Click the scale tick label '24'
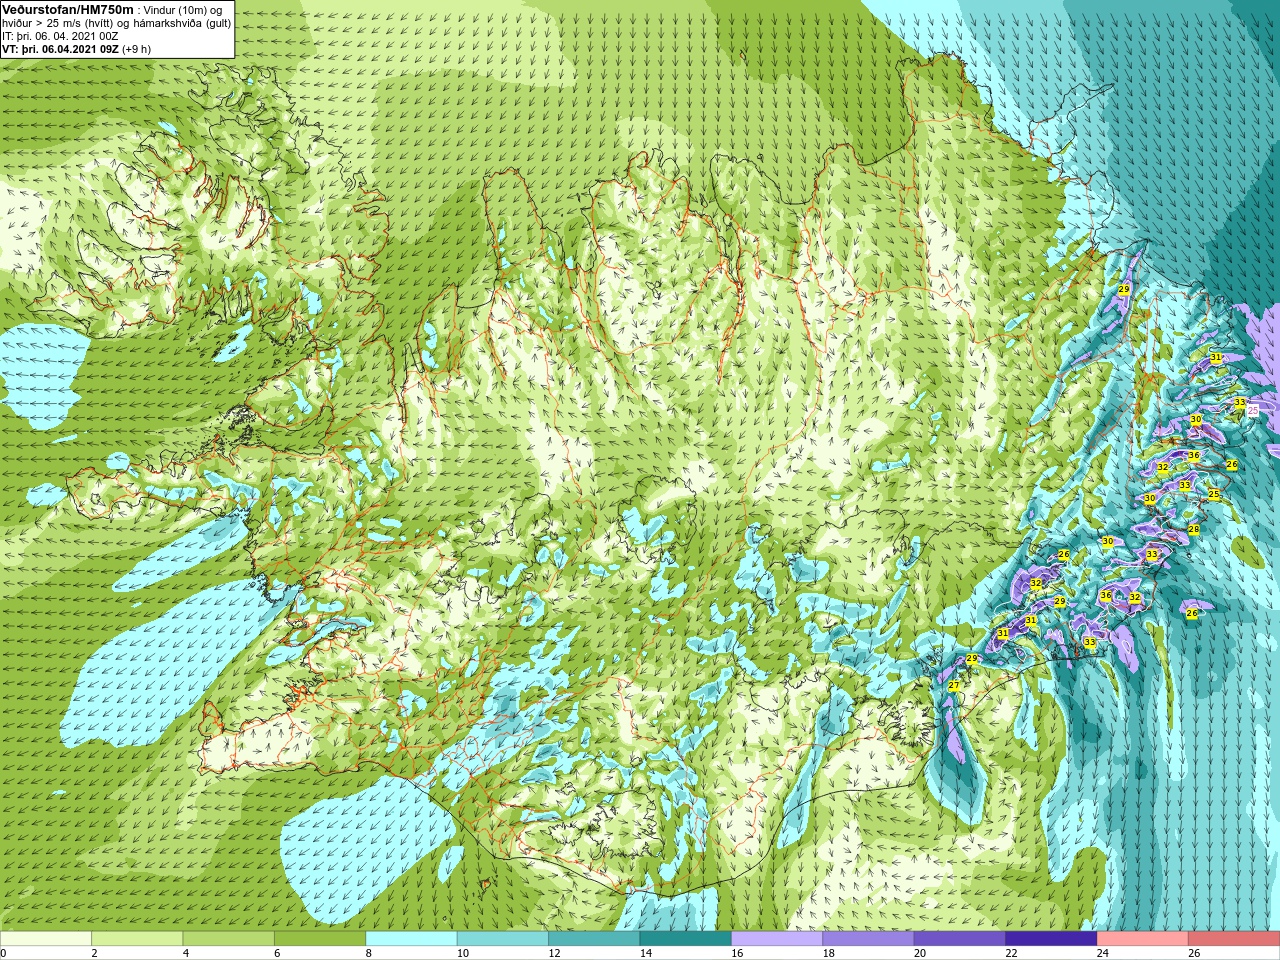 click(x=1103, y=953)
